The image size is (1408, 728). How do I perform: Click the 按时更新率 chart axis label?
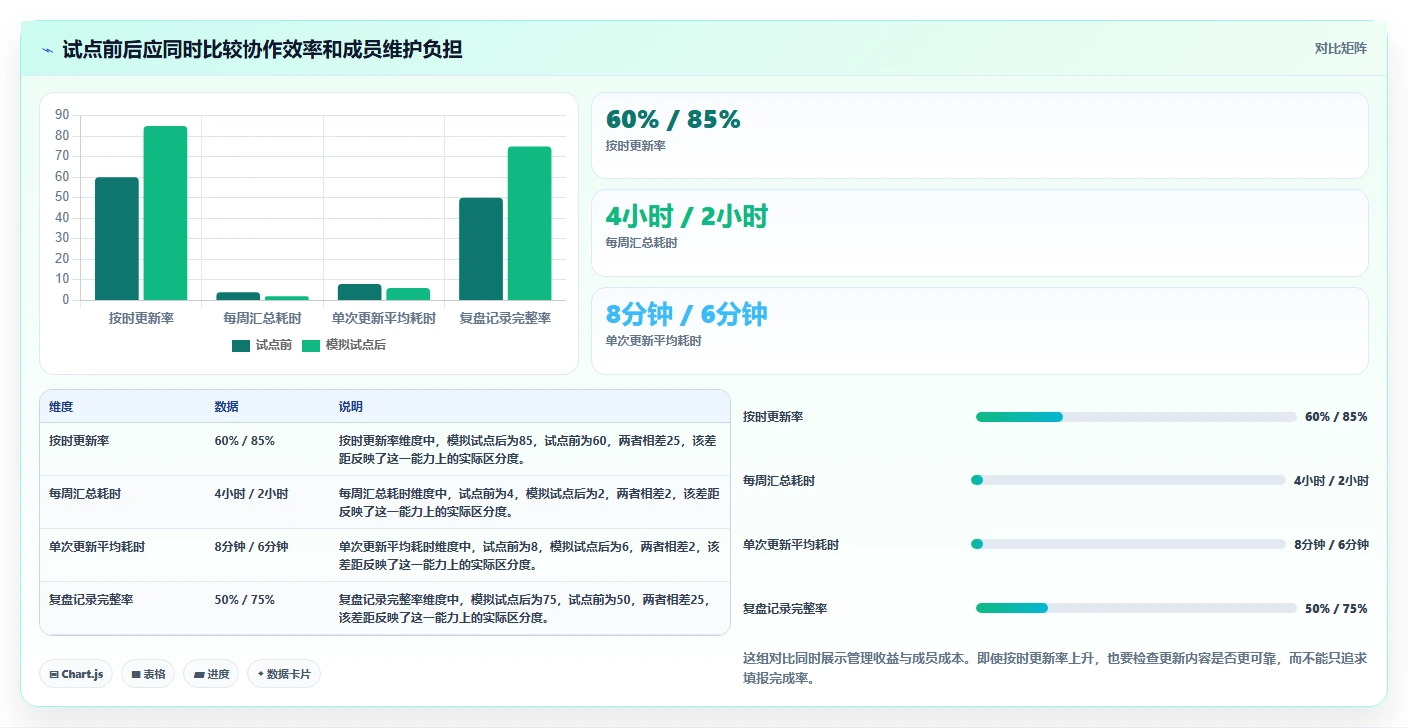(141, 318)
